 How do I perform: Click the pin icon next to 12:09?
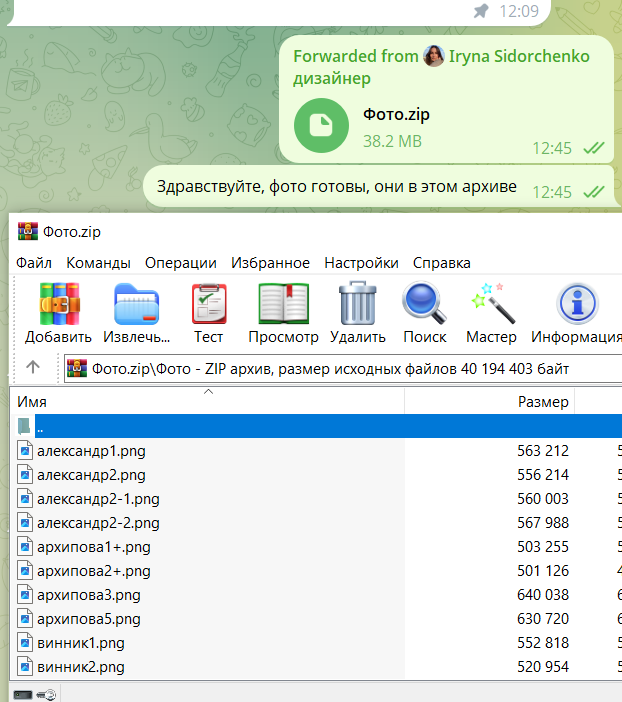481,11
